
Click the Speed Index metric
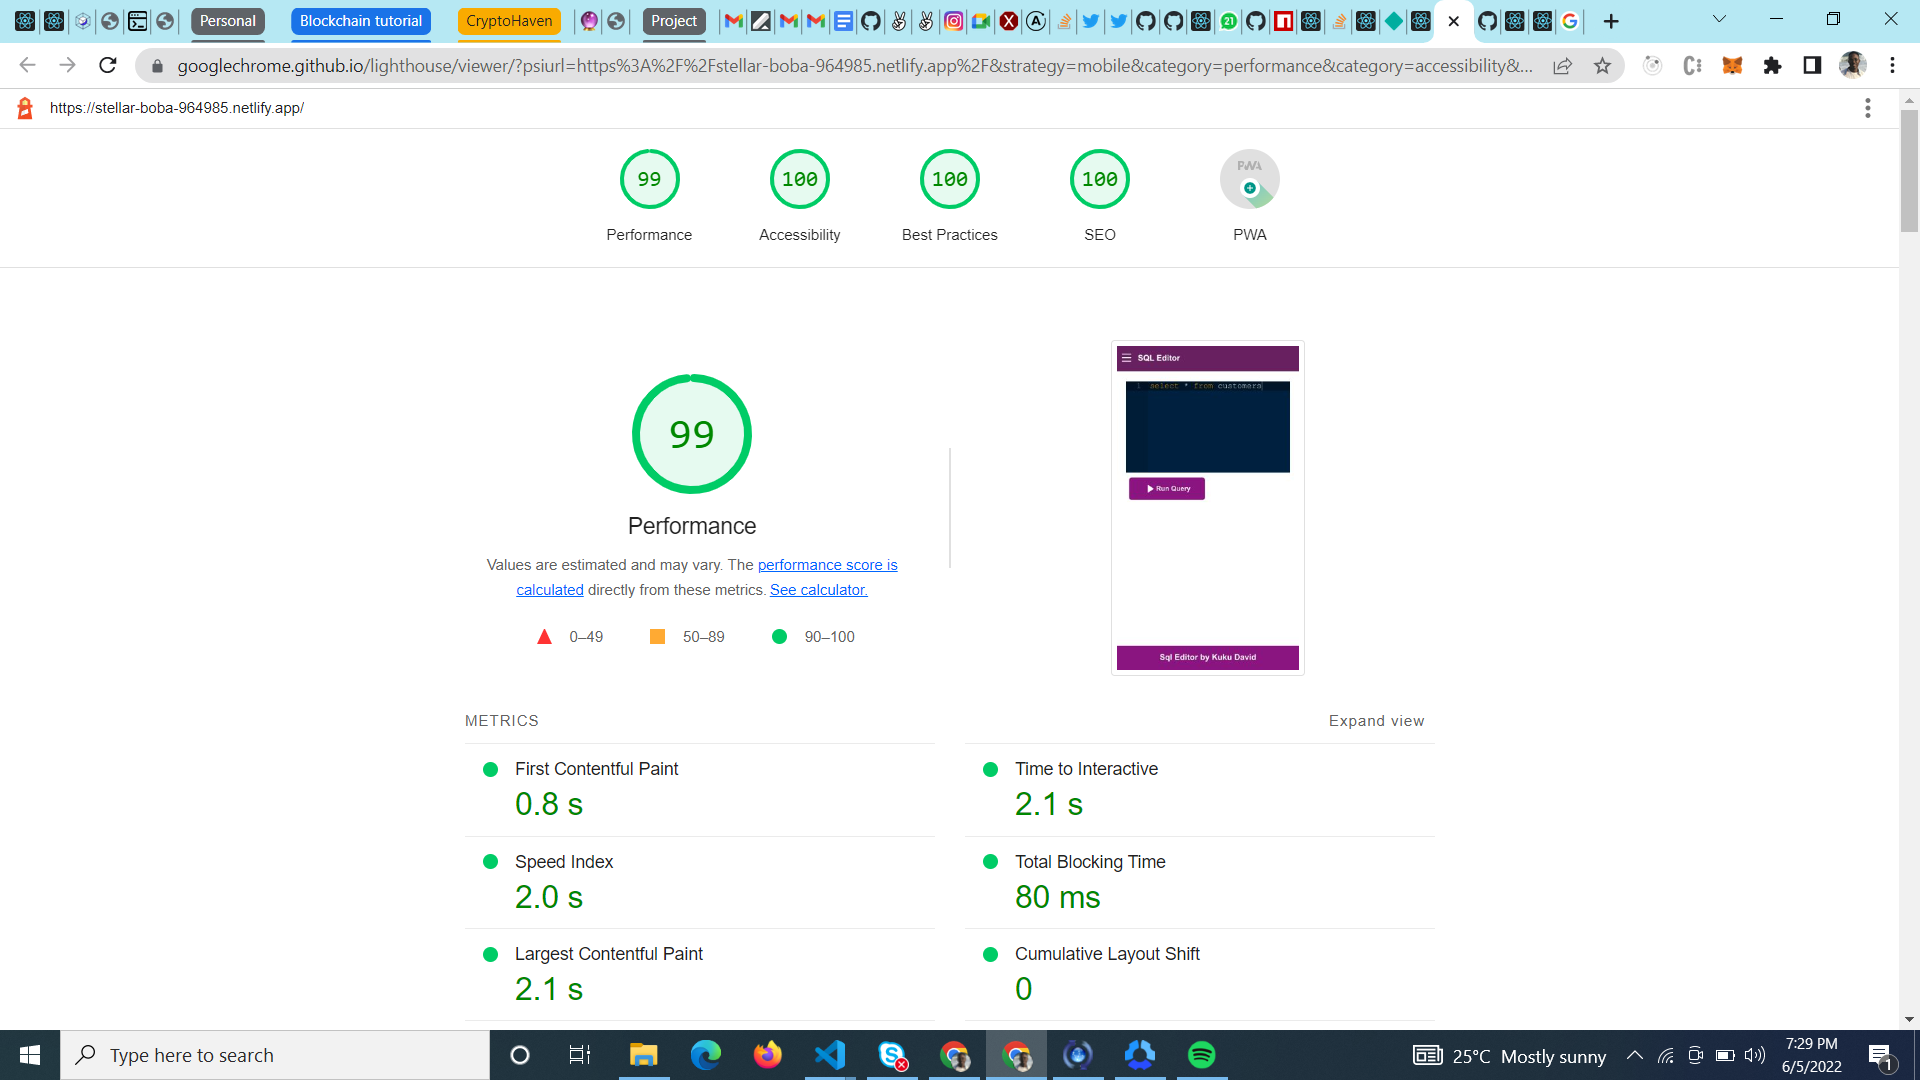pyautogui.click(x=700, y=883)
